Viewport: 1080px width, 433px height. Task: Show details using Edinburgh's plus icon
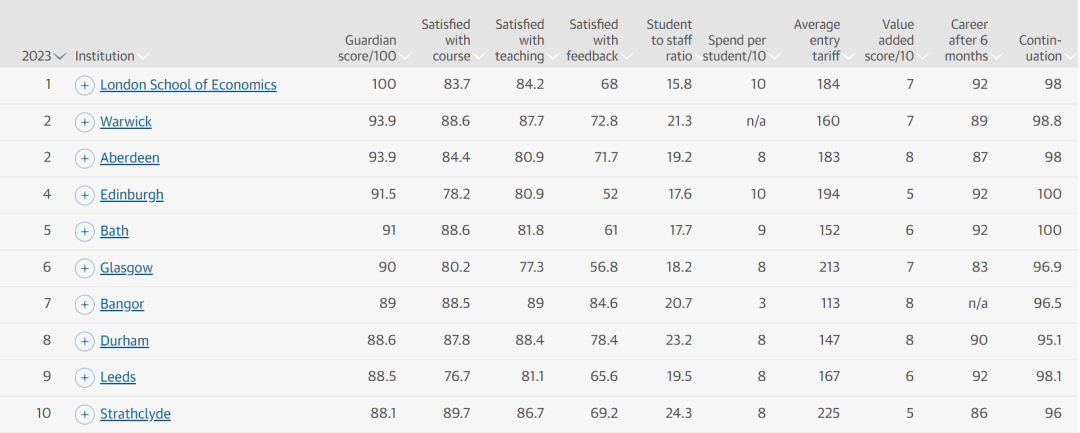[x=84, y=195]
